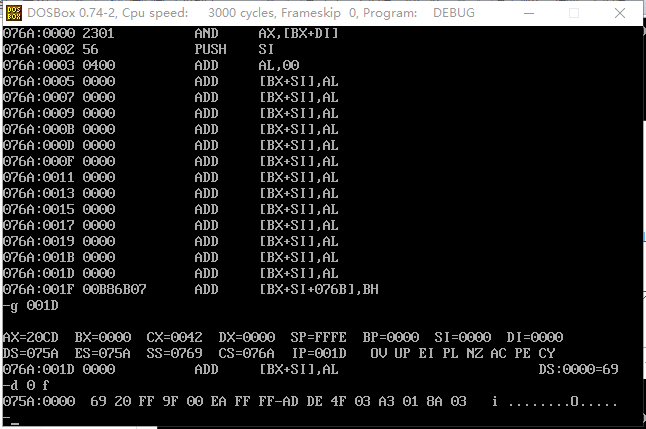This screenshot has width=646, height=429.
Task: Click machine code 00B86B07 at 076A:001F
Action: [115, 289]
